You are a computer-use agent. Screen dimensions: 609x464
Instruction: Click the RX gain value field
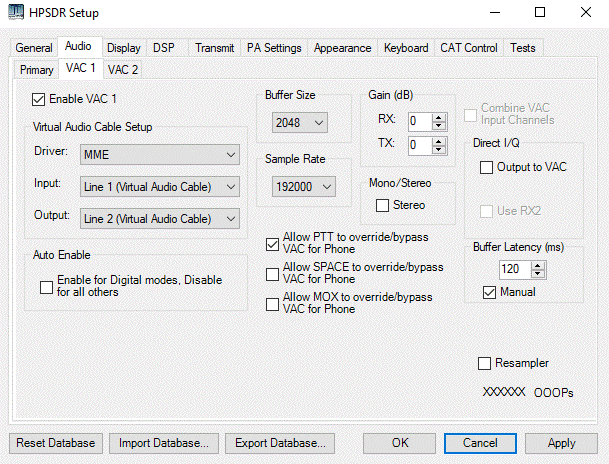tap(420, 122)
